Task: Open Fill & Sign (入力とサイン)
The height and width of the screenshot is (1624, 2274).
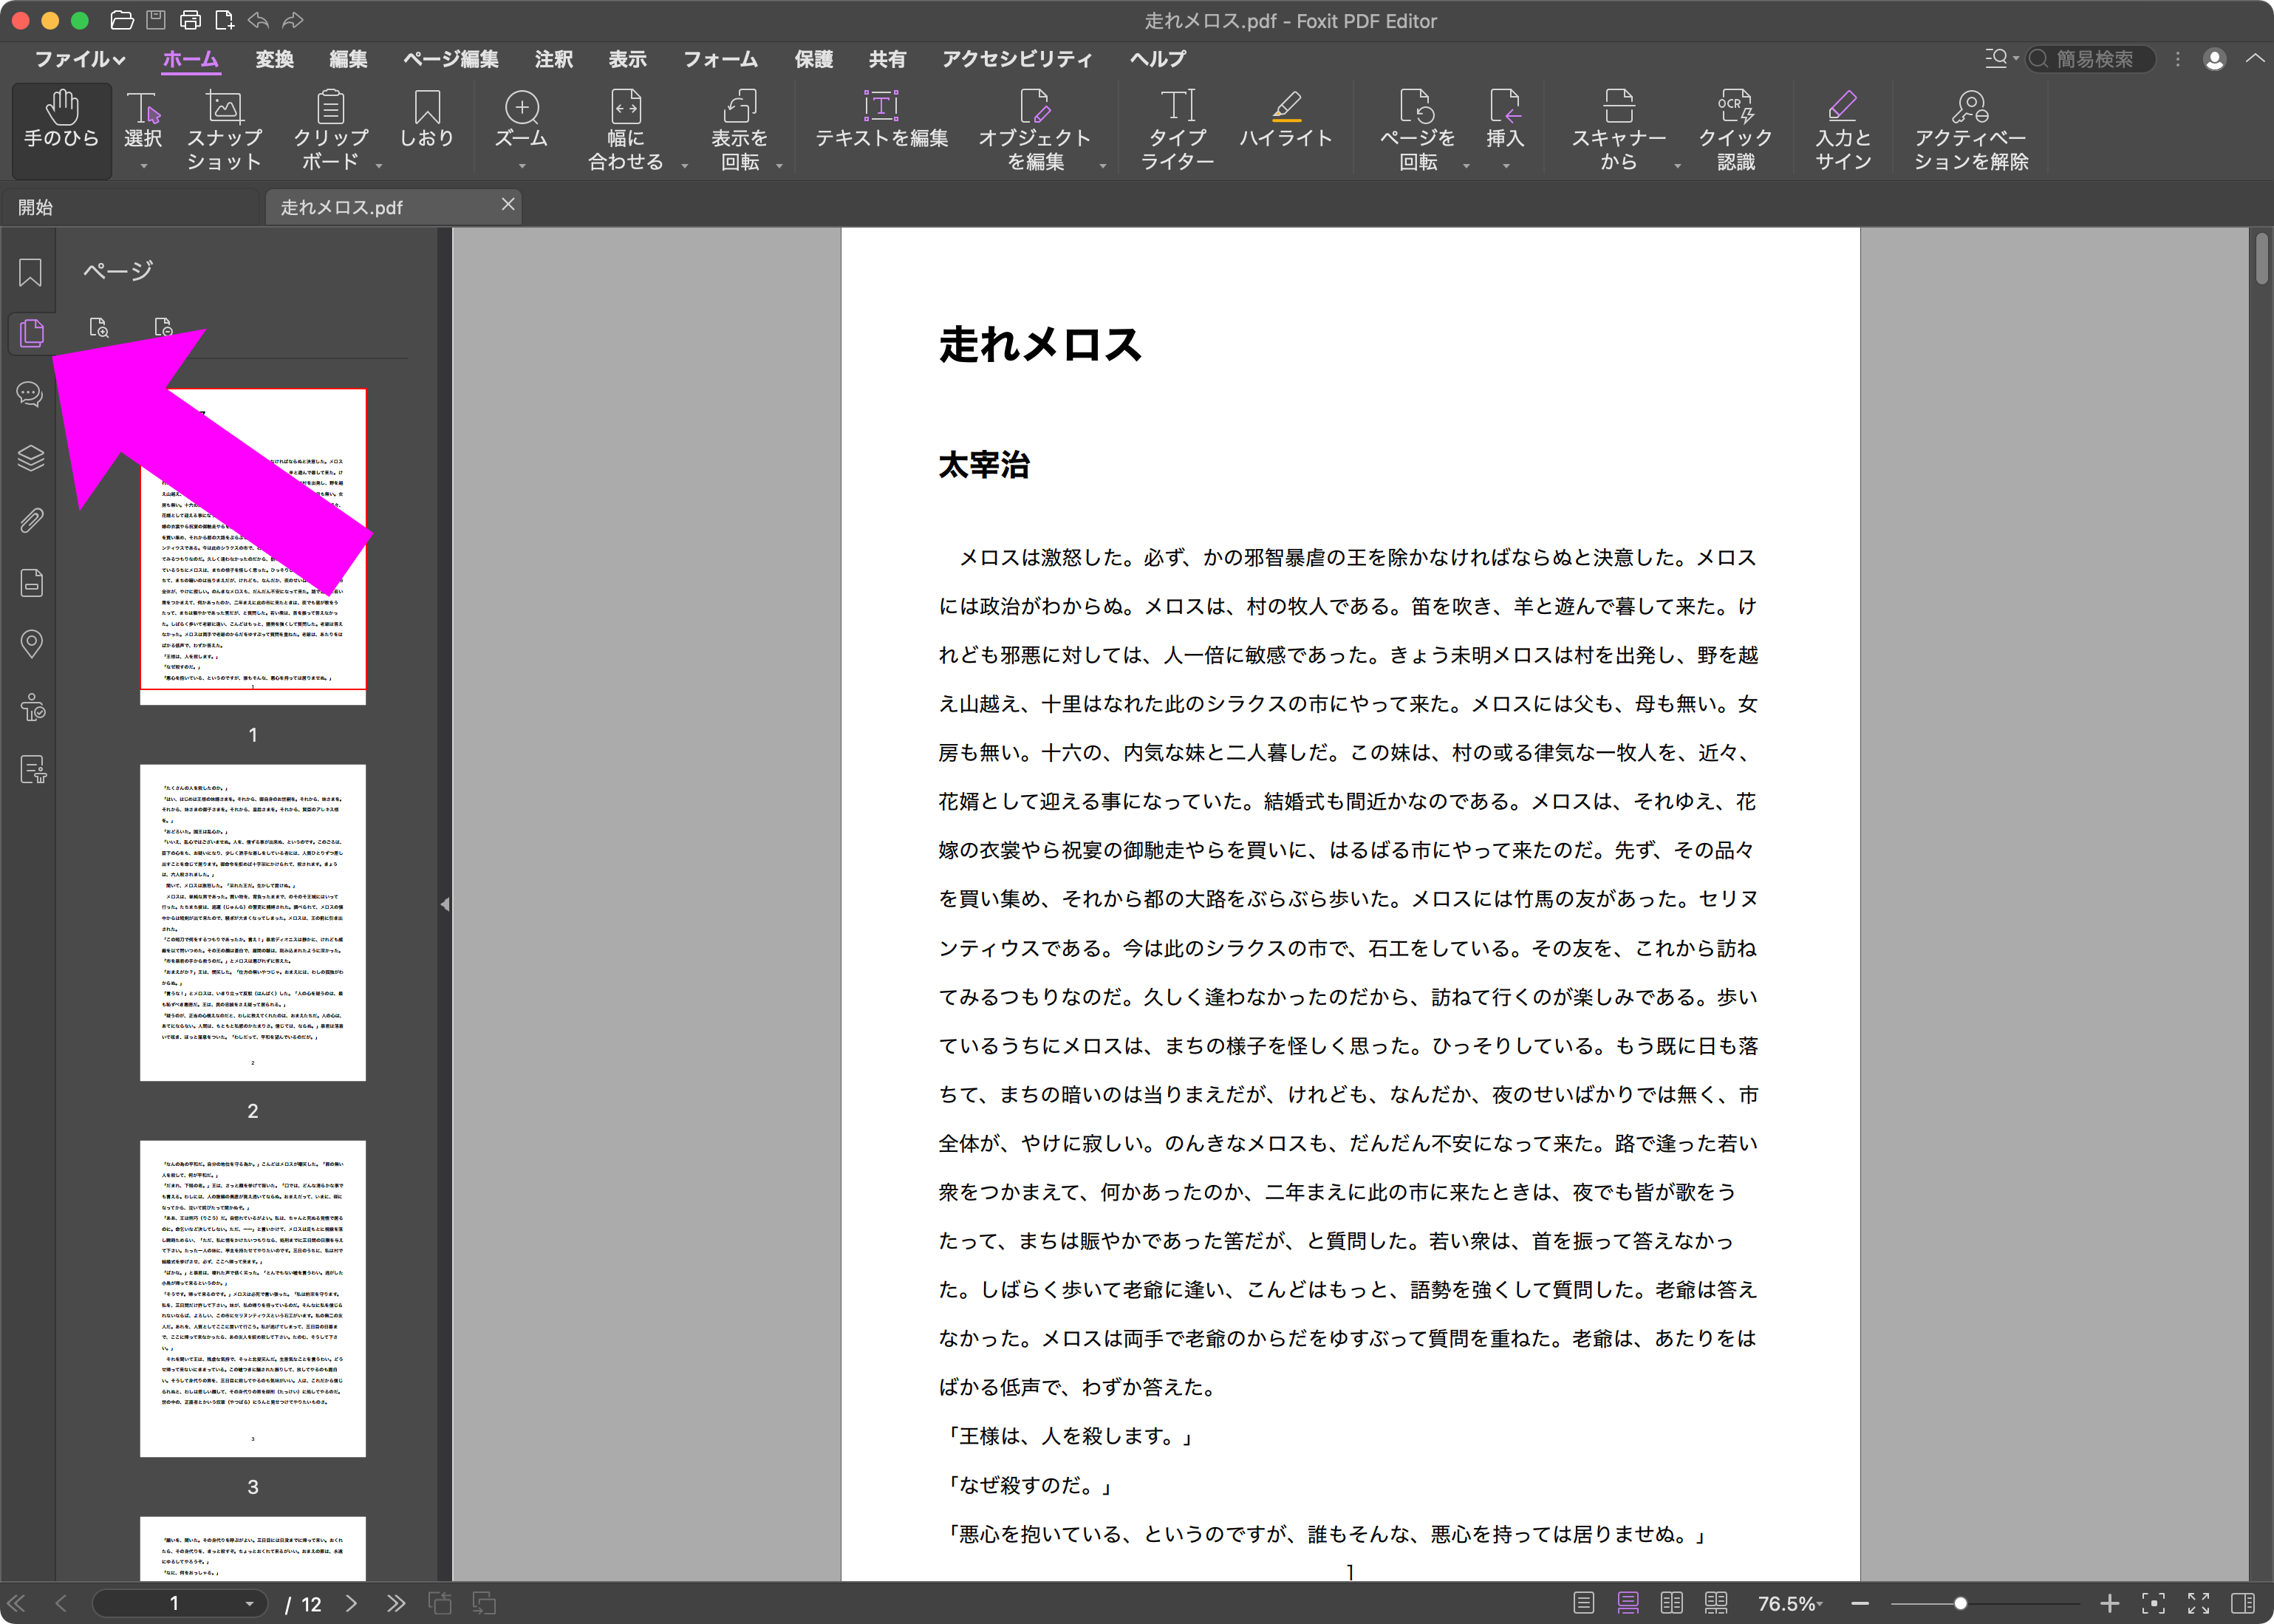Action: point(1843,130)
